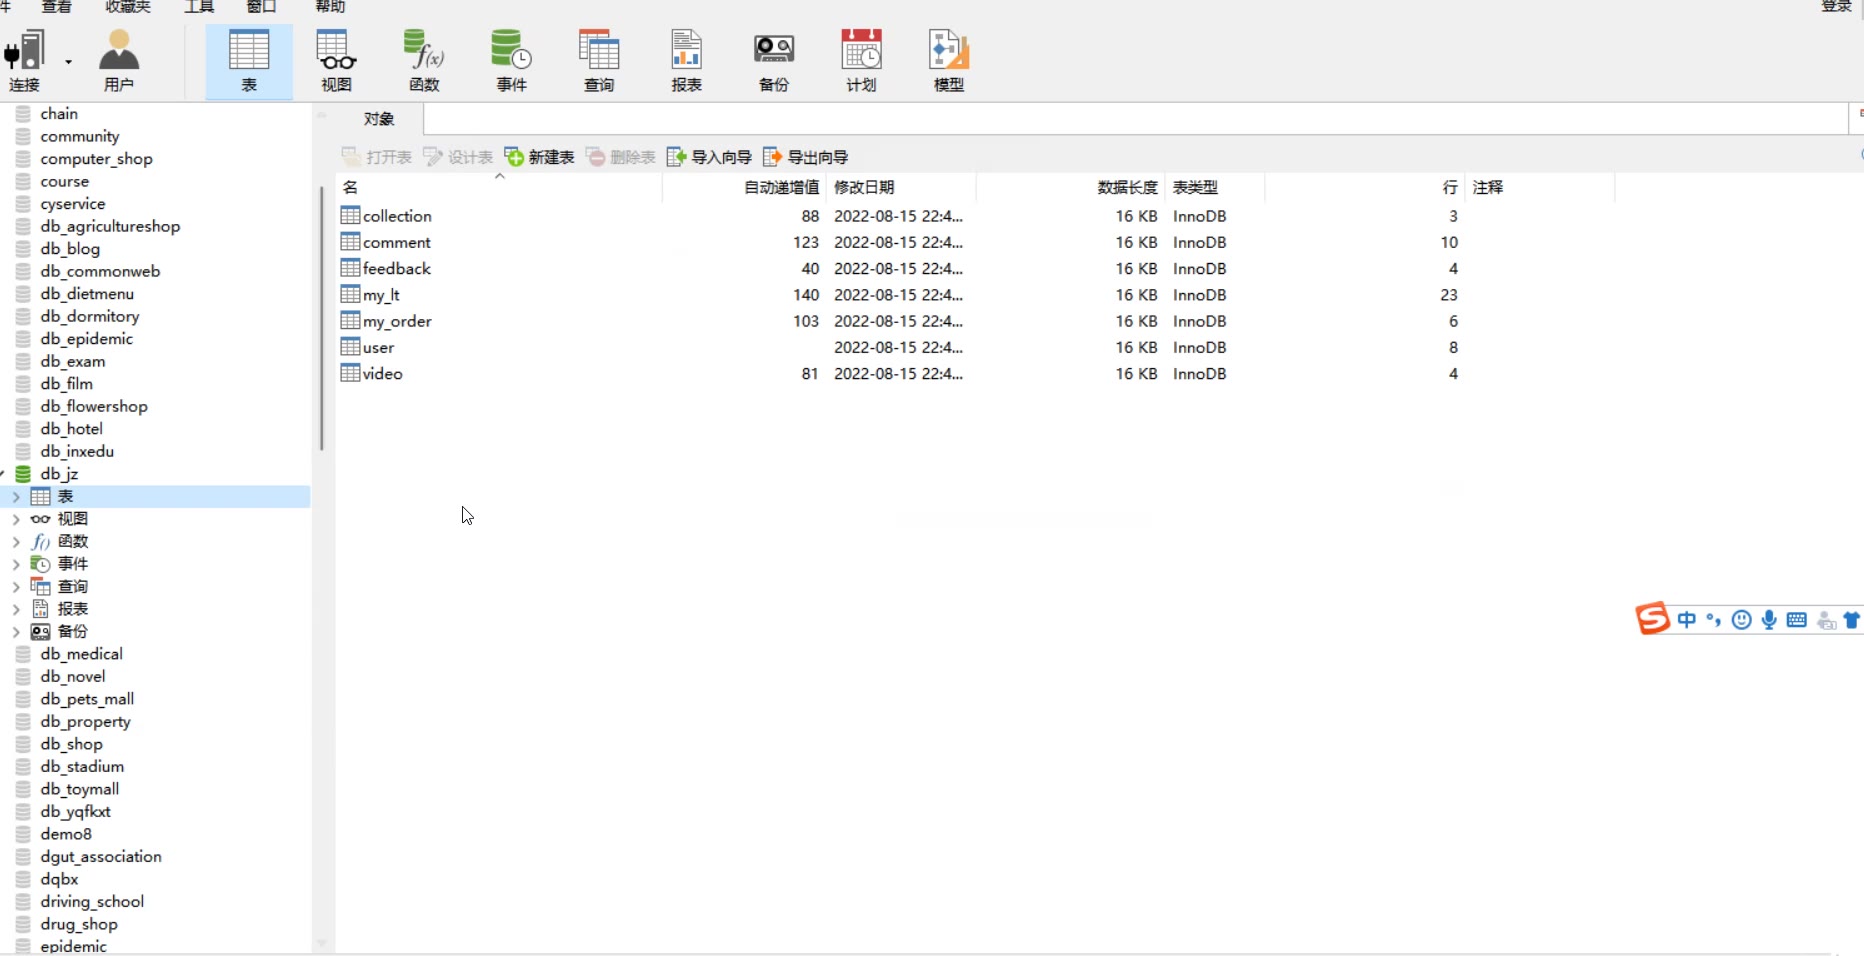
Task: Open the 计划 schedule toolbar icon
Action: tap(861, 60)
